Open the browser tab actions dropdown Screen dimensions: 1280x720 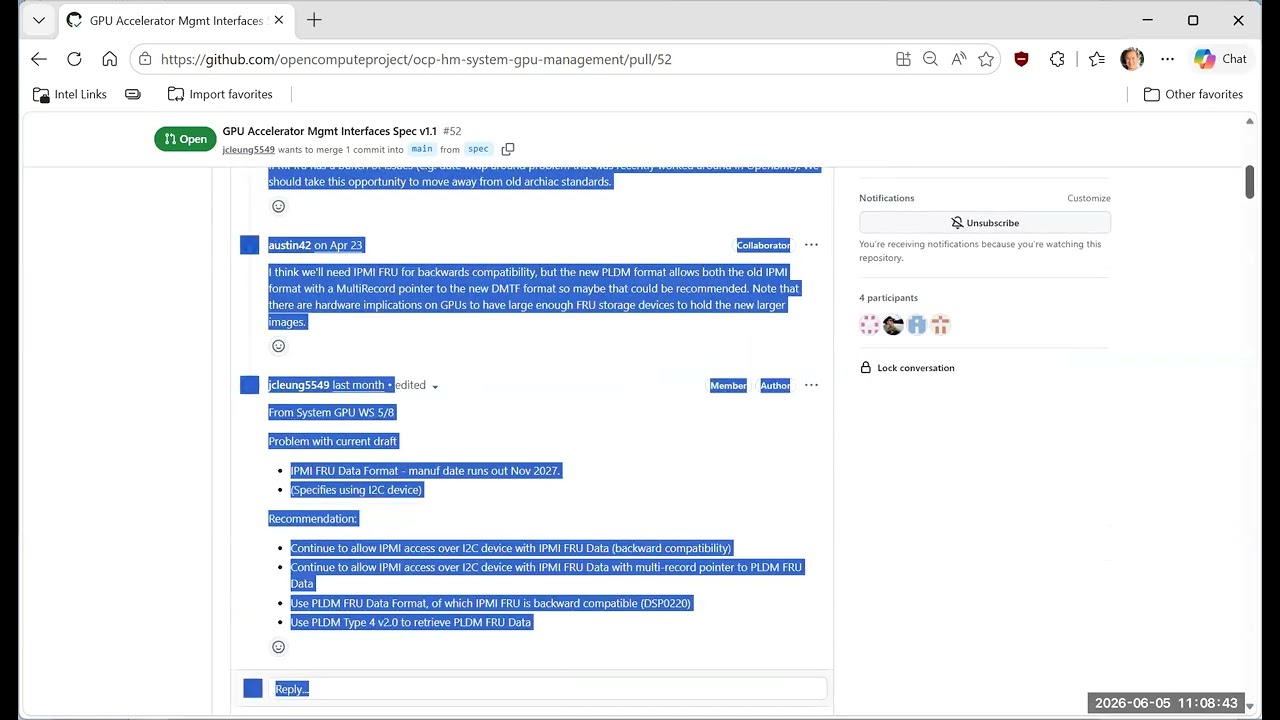[x=38, y=20]
